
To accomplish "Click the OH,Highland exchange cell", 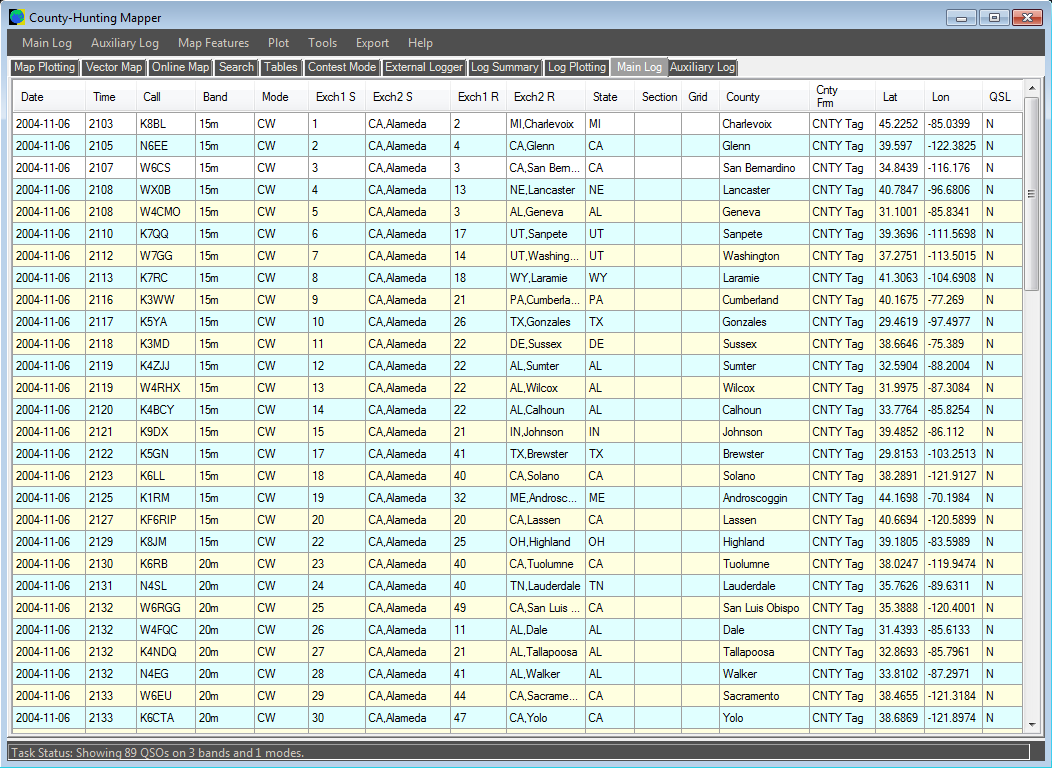I will point(545,542).
